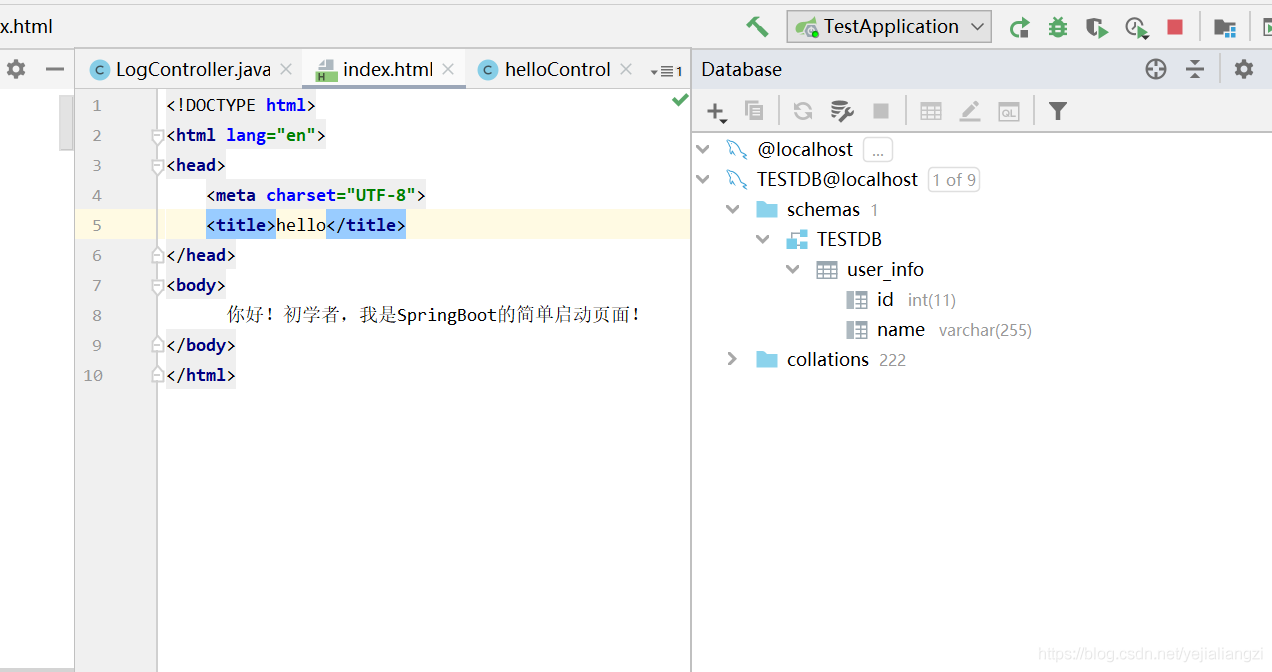Collapse the TESTDB schema node
This screenshot has width=1272, height=672.
(763, 239)
